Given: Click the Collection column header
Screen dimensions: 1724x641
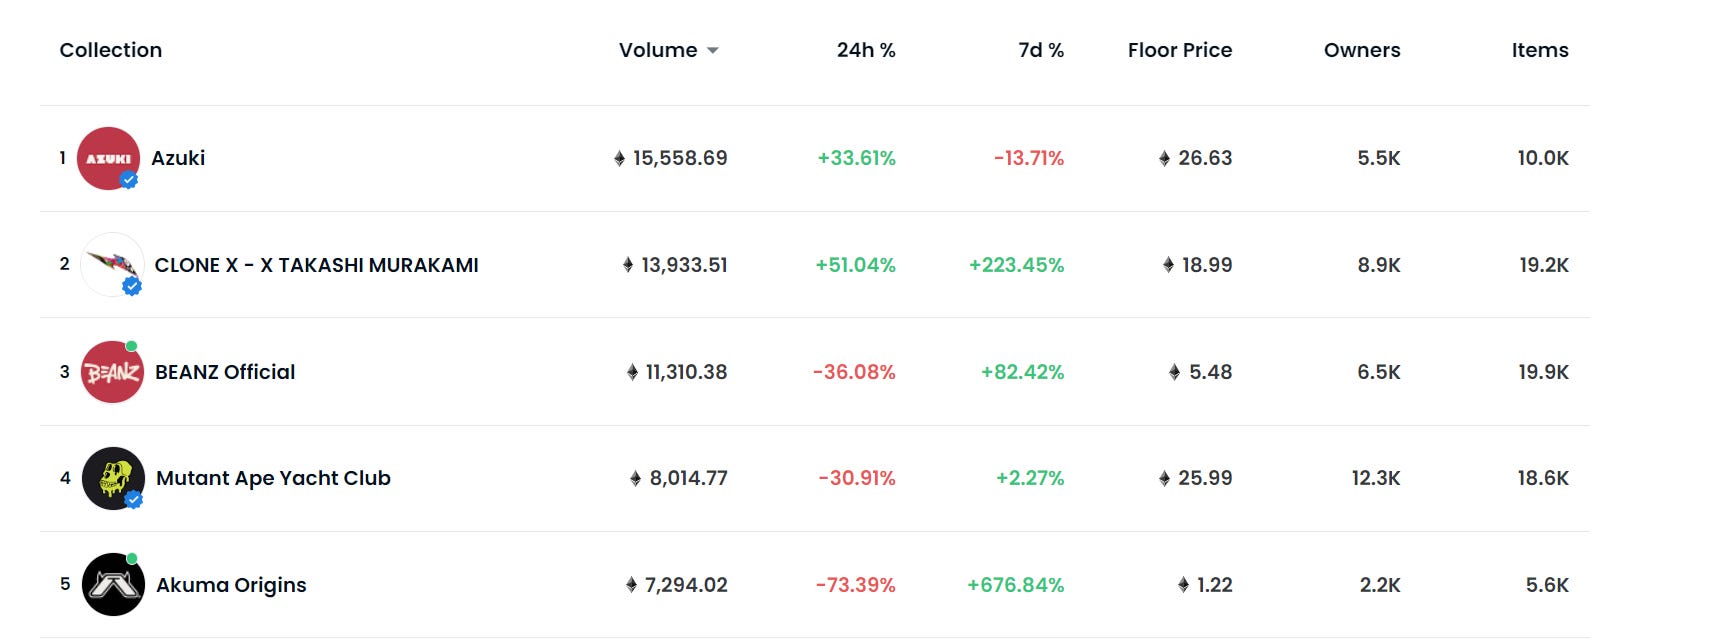Looking at the screenshot, I should pos(111,50).
